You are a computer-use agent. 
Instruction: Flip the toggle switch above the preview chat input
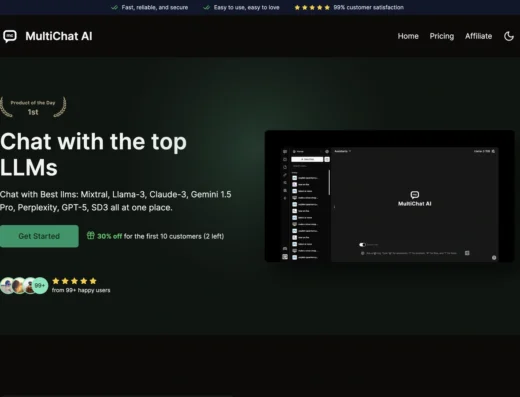click(x=362, y=245)
